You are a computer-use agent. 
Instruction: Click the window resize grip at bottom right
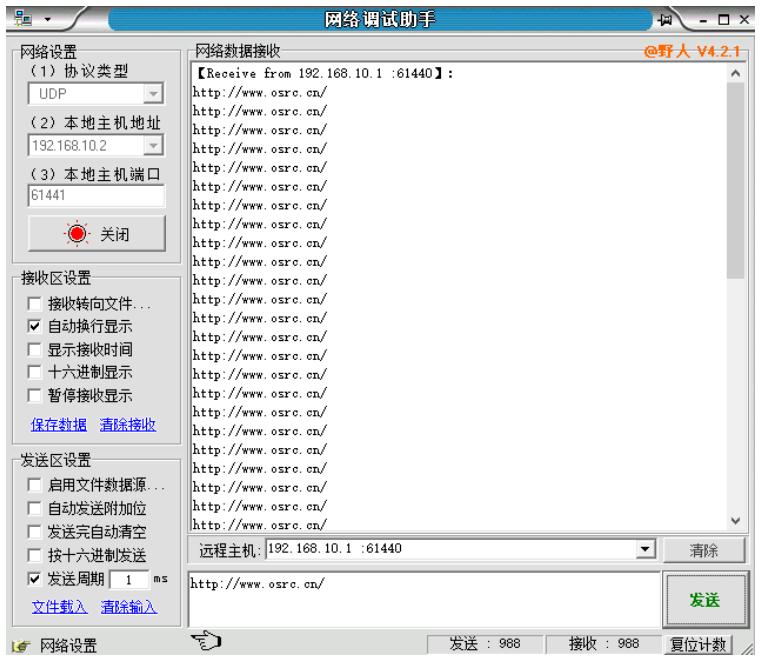pyautogui.click(x=746, y=648)
